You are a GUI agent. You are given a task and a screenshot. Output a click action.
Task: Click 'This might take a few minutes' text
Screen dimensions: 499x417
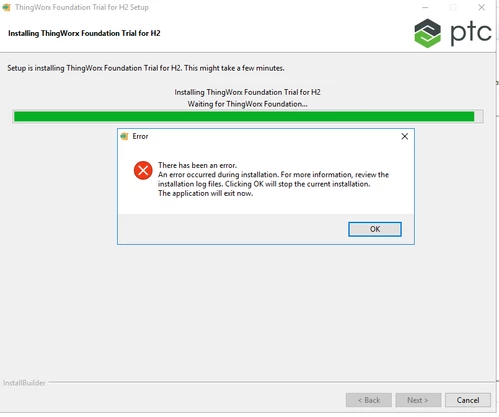234,68
